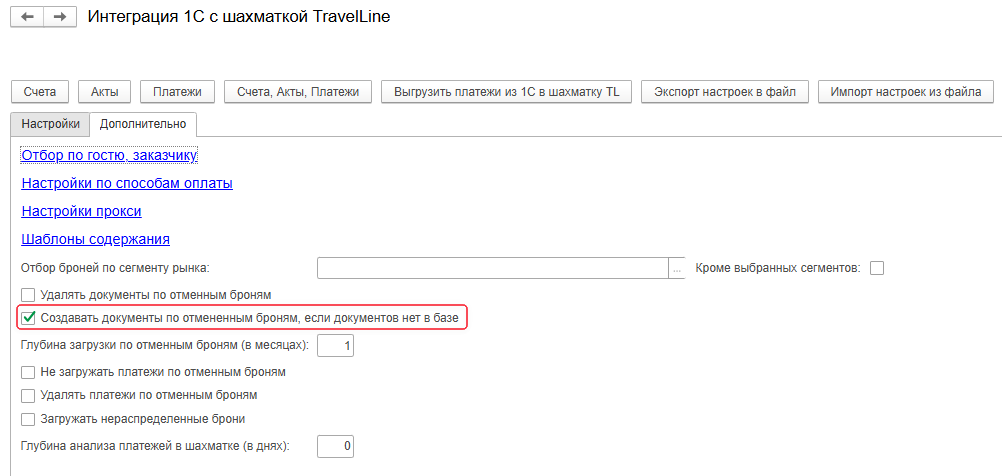Click Выгрузить платежи из 1С в шахматку TL
Image resolution: width=1002 pixels, height=476 pixels.
pos(507,92)
